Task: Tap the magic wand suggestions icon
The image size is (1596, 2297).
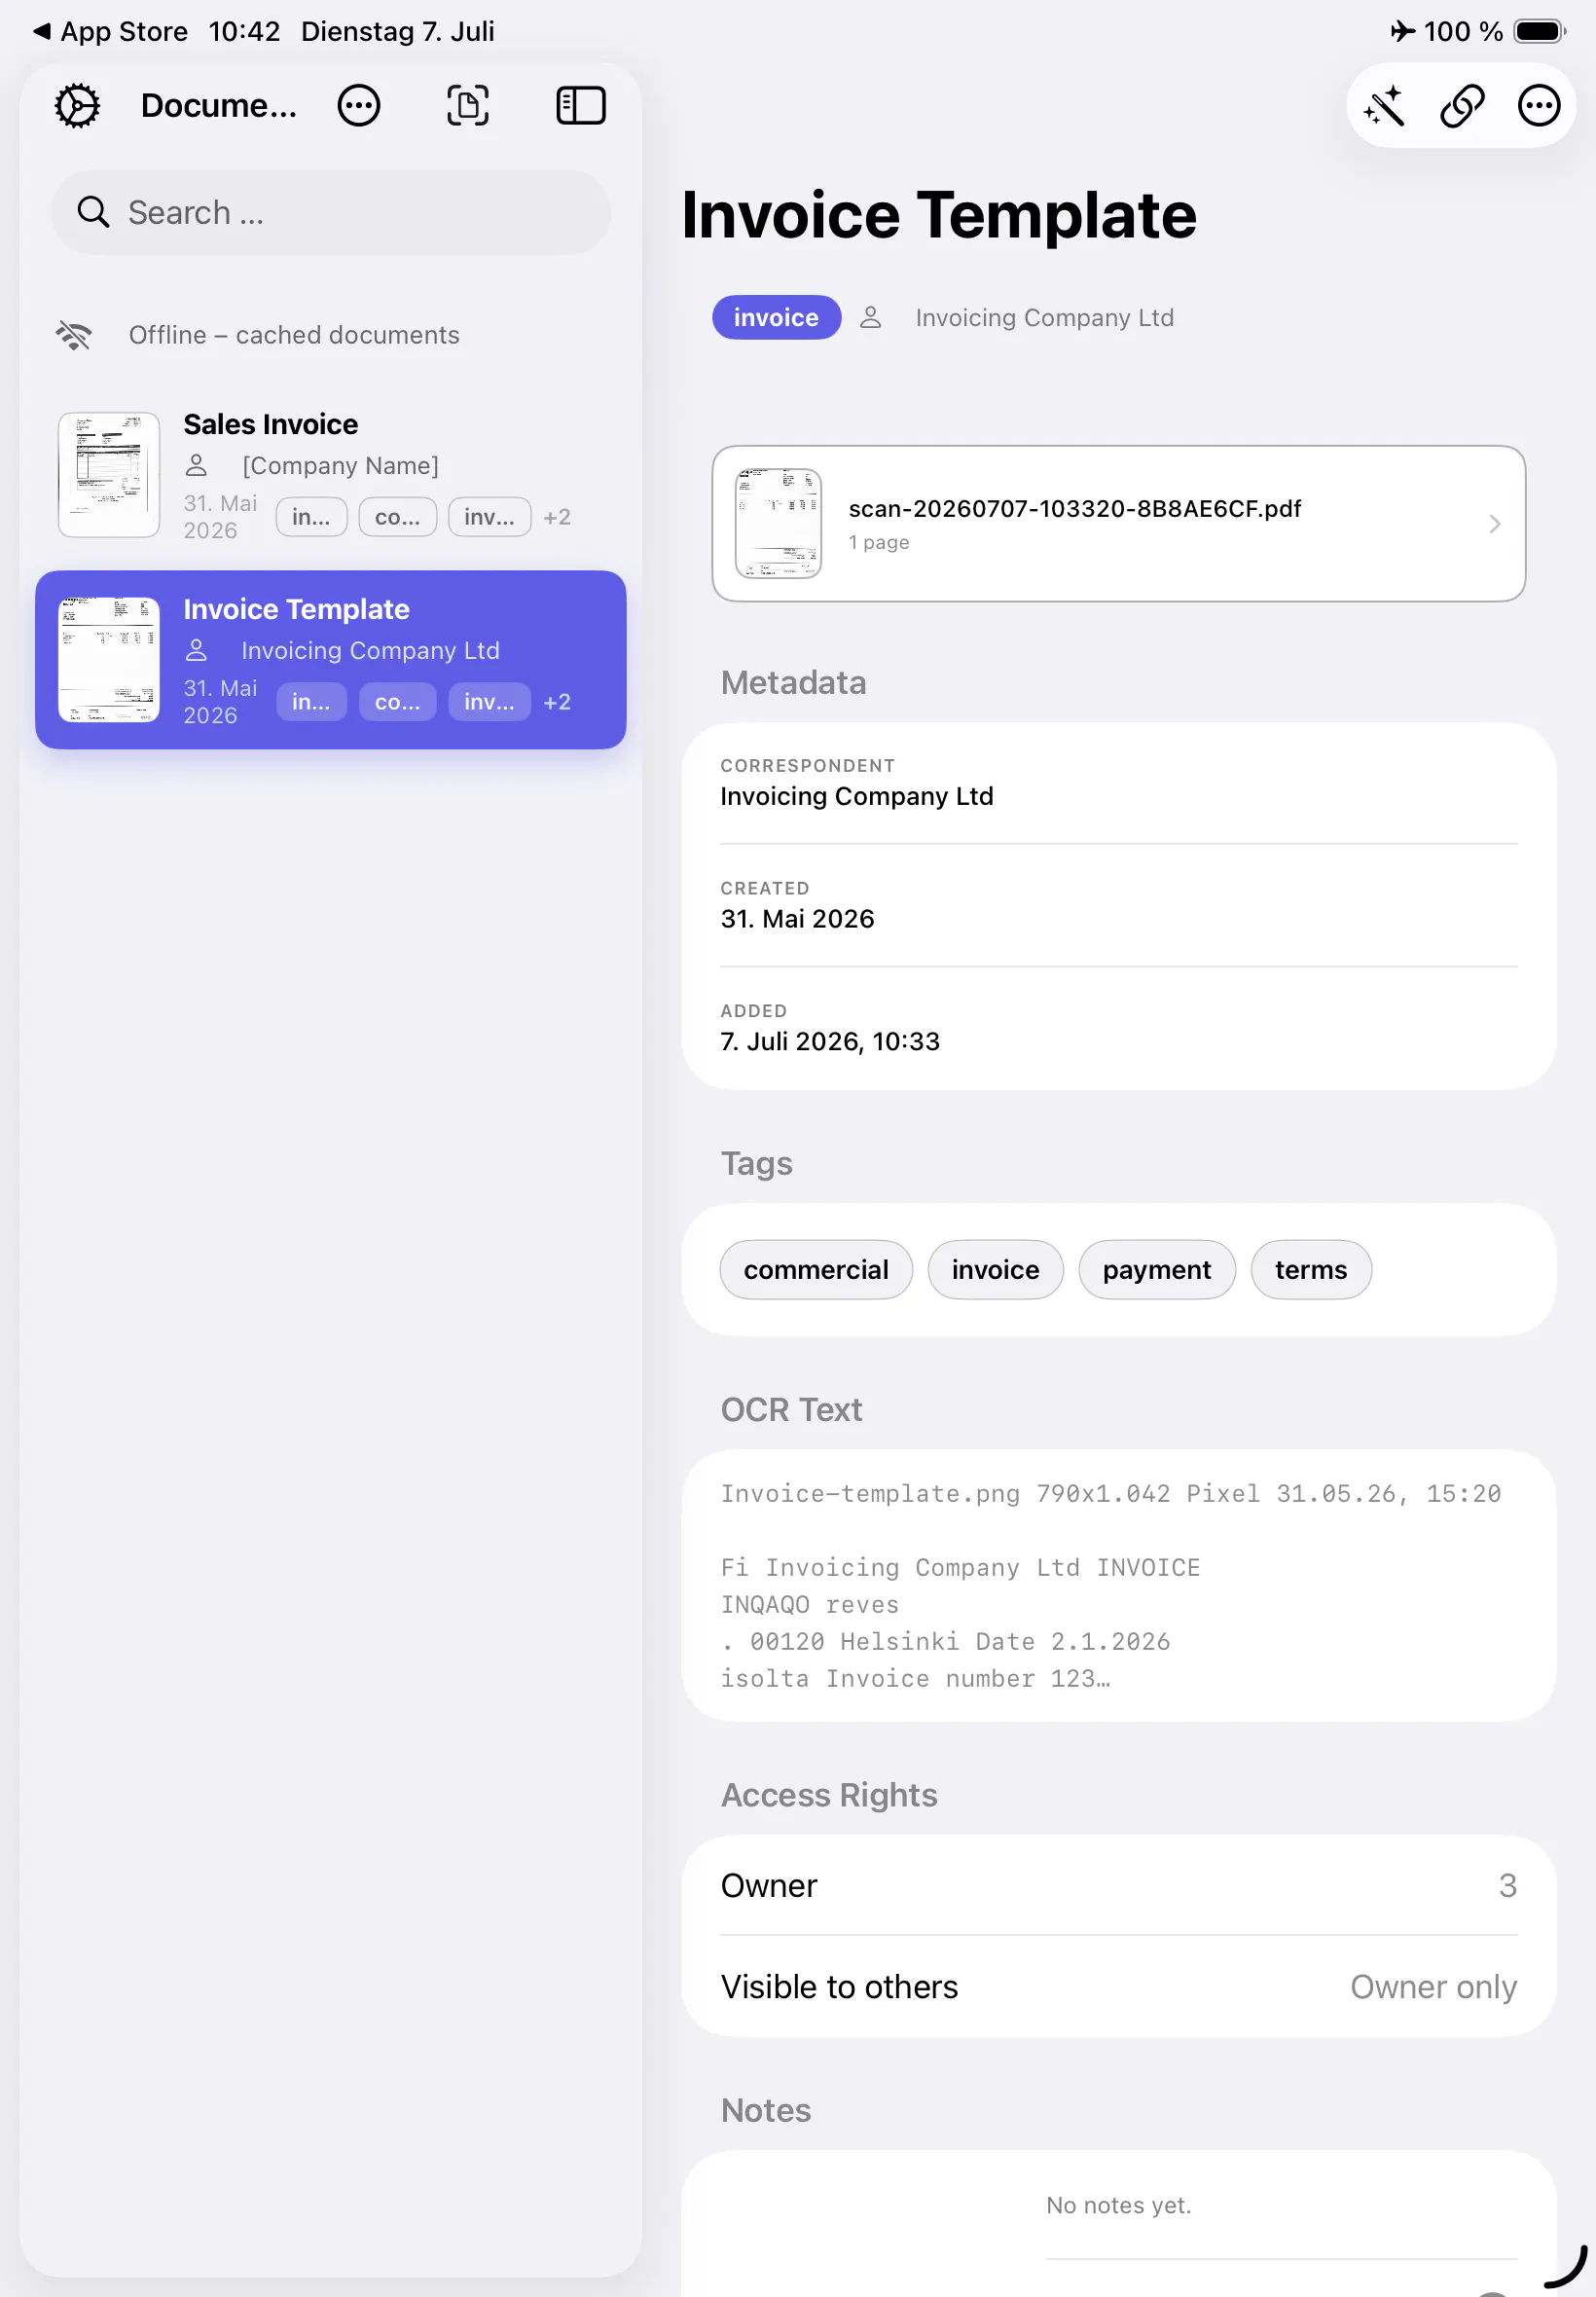Action: [1385, 106]
